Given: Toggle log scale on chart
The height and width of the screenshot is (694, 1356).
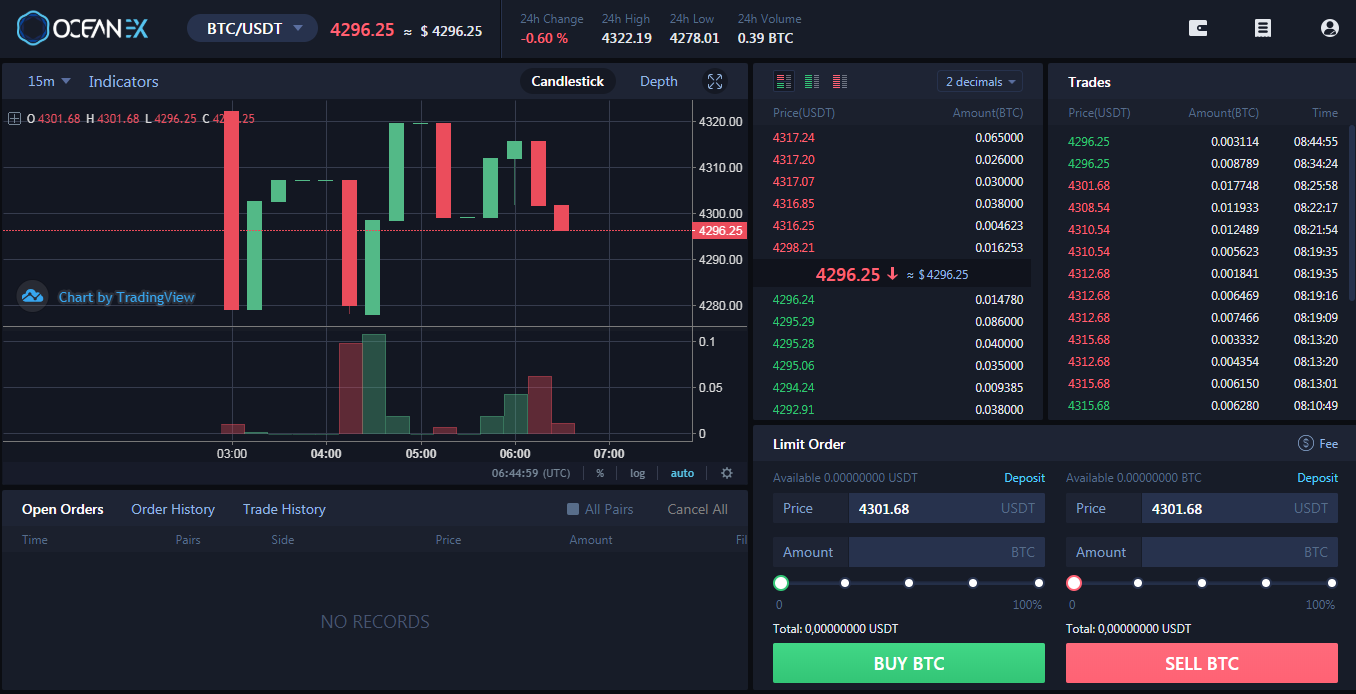Looking at the screenshot, I should pos(637,473).
